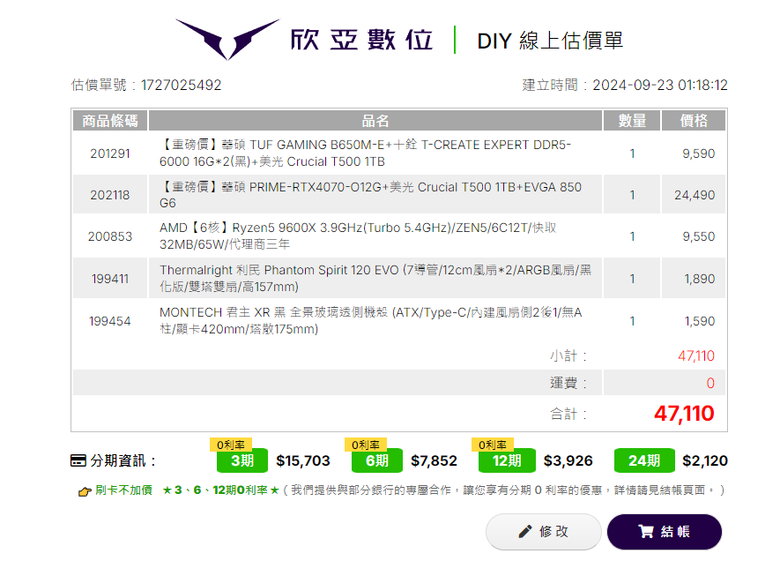Click the ★3、6、12期0利率★ promo text
Screen dimensions: 780x576
click(x=221, y=490)
